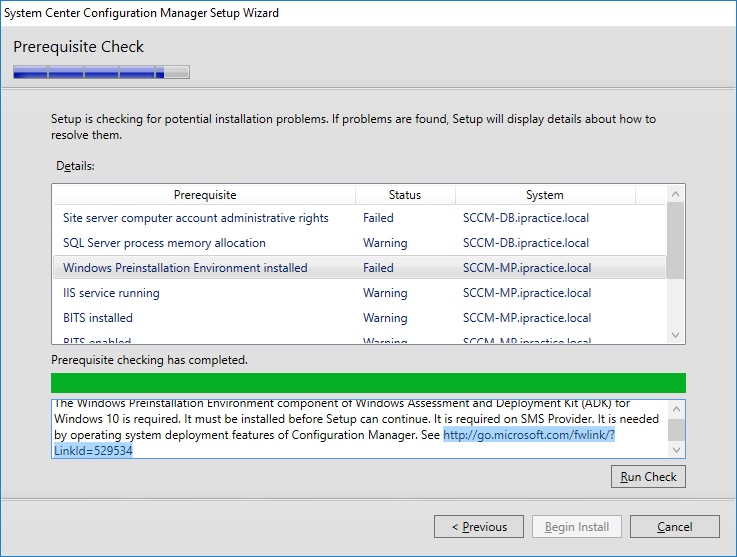Click Failed status of Site server rights row
This screenshot has width=737, height=557.
378,218
